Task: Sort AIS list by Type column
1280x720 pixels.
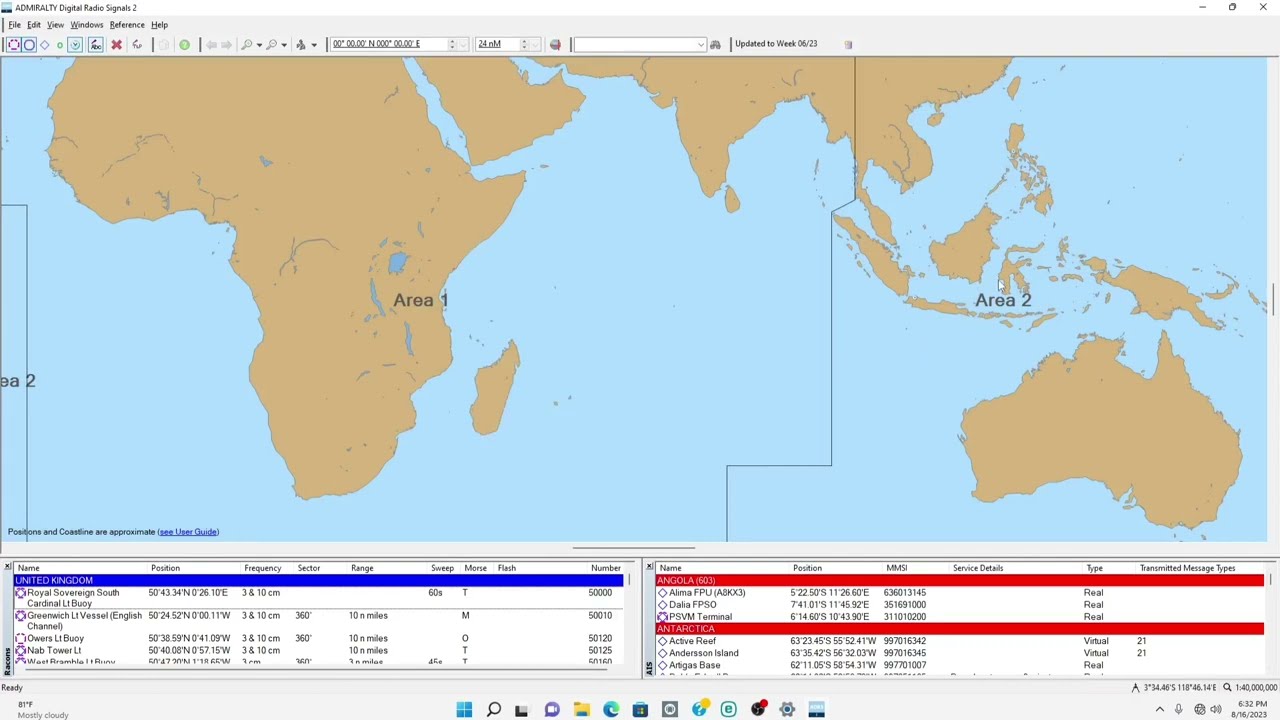Action: point(1094,568)
